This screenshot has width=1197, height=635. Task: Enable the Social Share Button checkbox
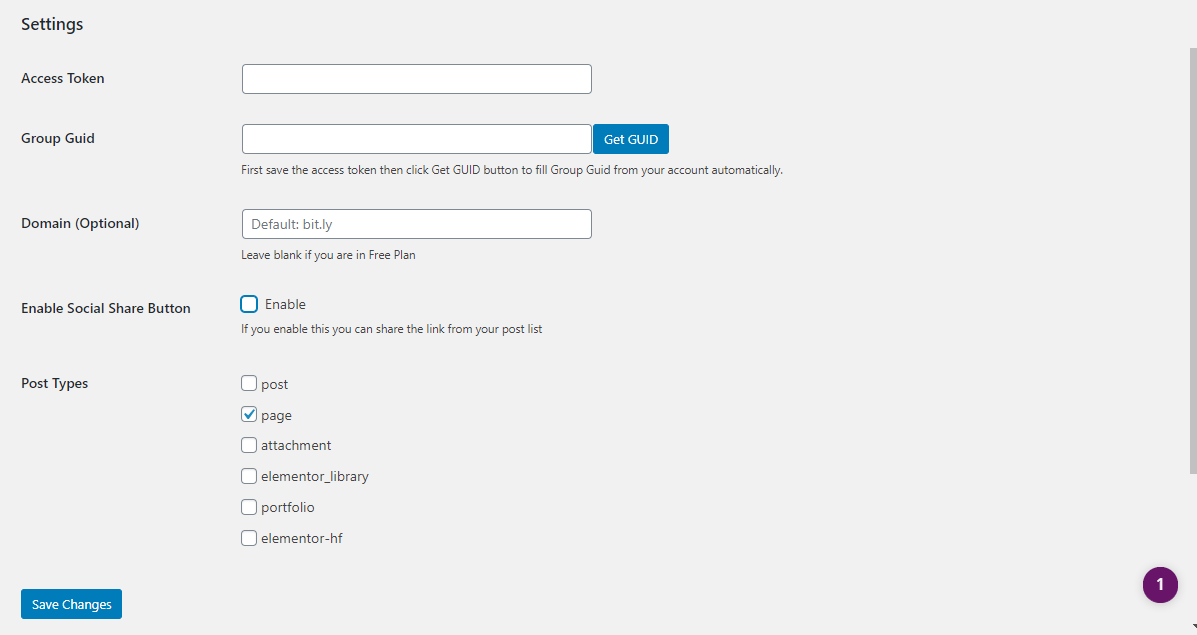(249, 304)
